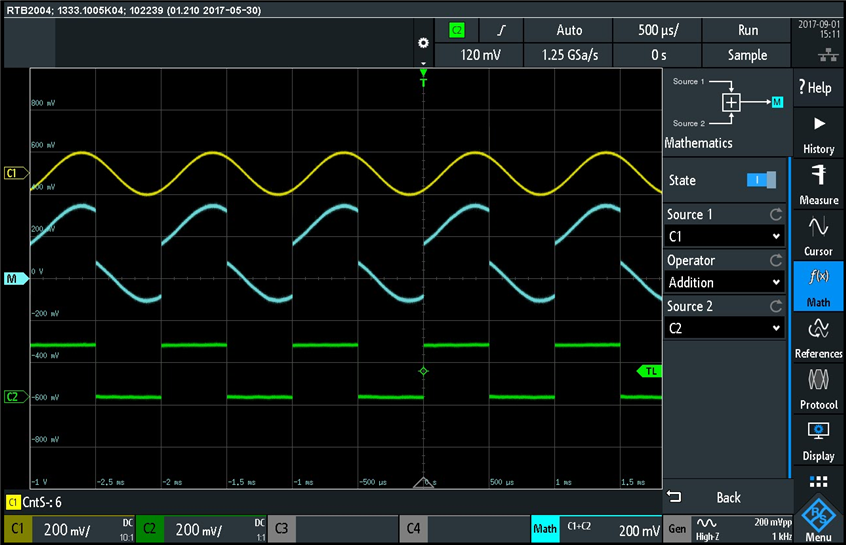This screenshot has width=846, height=545.
Task: Click the settings gear icon
Action: click(423, 43)
